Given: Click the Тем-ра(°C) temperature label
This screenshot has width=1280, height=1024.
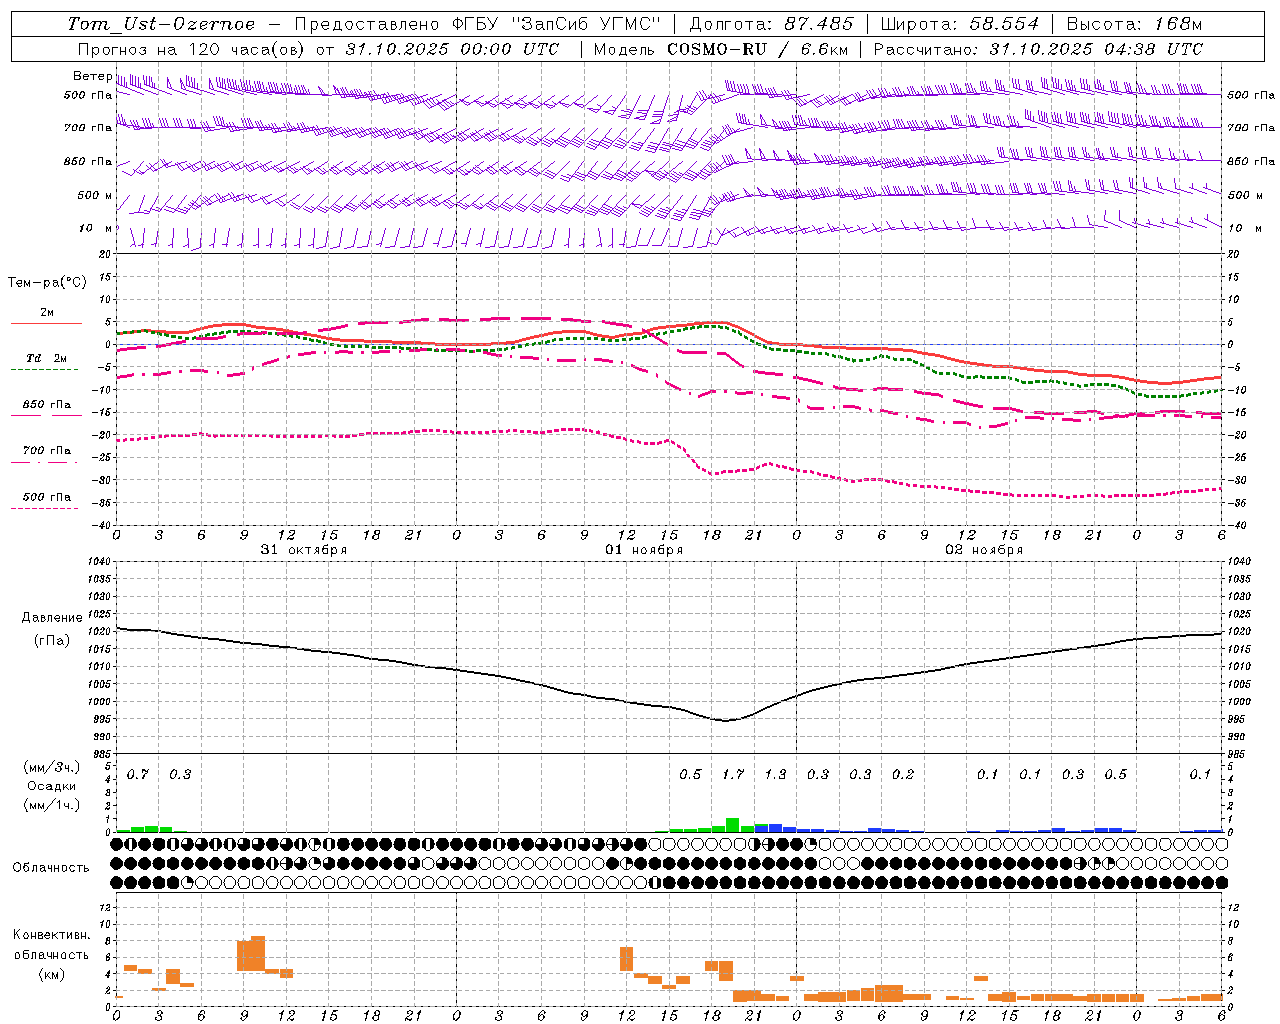Looking at the screenshot, I should pos(47,283).
